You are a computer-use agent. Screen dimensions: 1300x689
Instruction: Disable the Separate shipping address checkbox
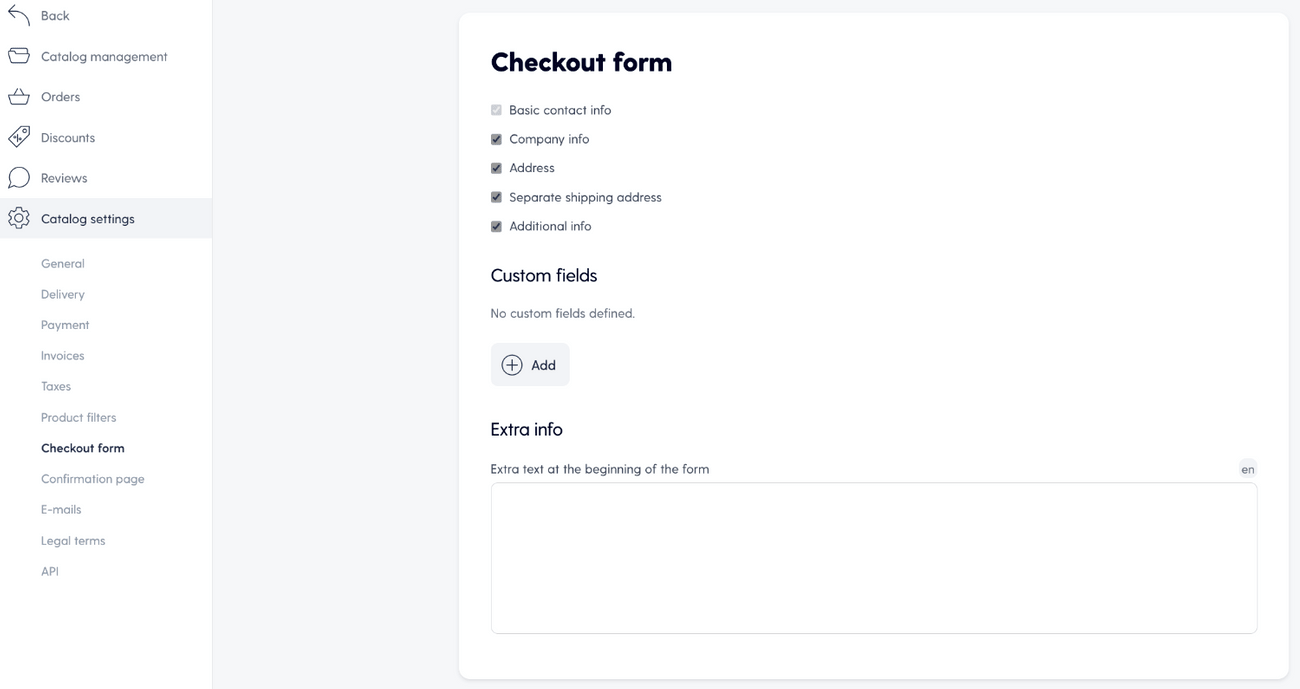[496, 197]
